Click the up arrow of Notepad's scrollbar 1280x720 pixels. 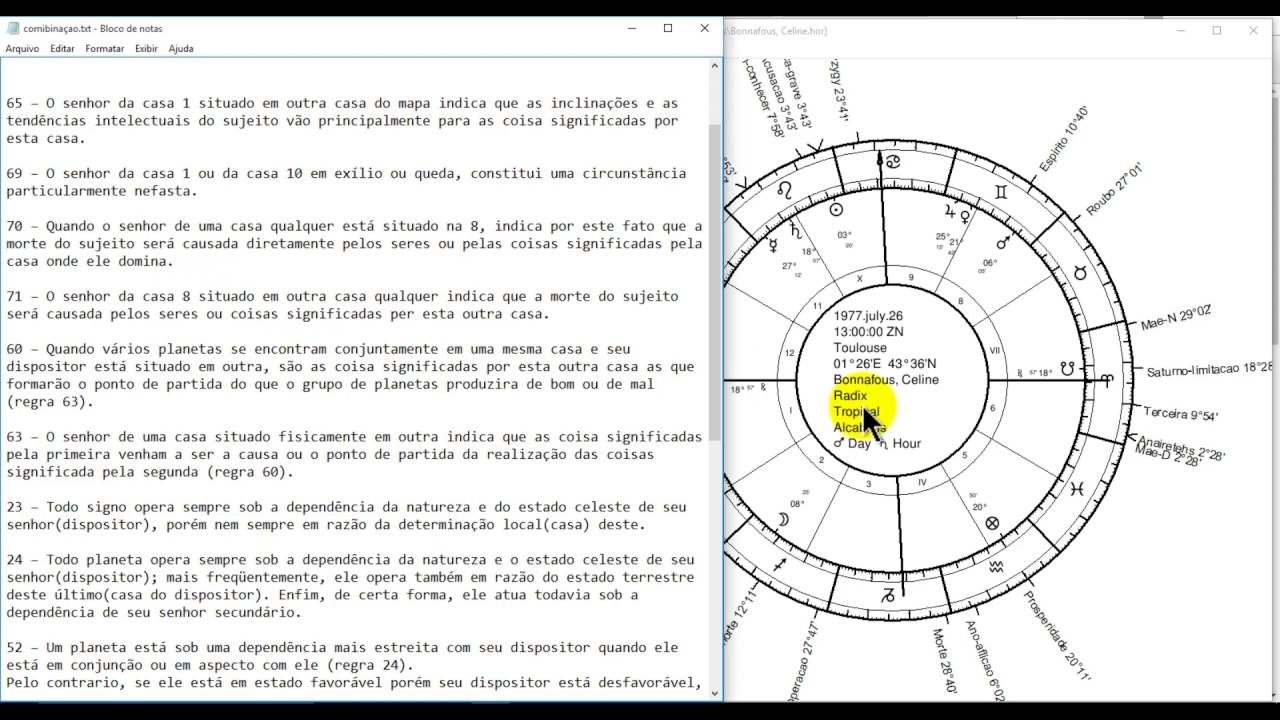pos(715,66)
